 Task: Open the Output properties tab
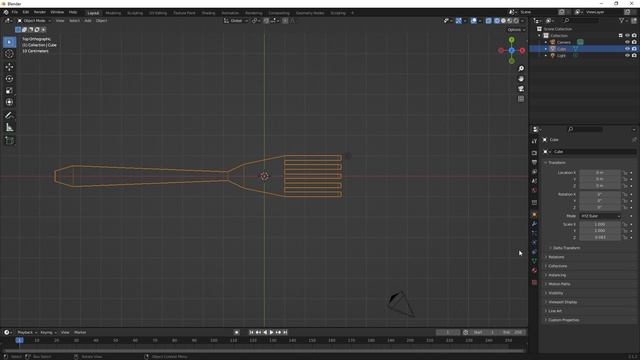tap(534, 162)
